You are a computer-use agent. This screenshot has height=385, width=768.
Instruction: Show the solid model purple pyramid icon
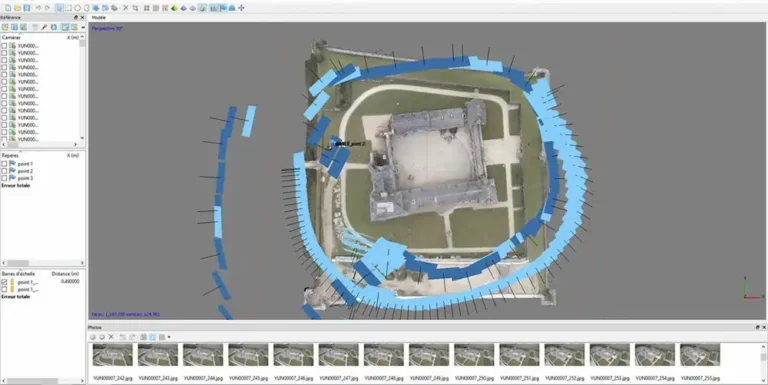184,8
